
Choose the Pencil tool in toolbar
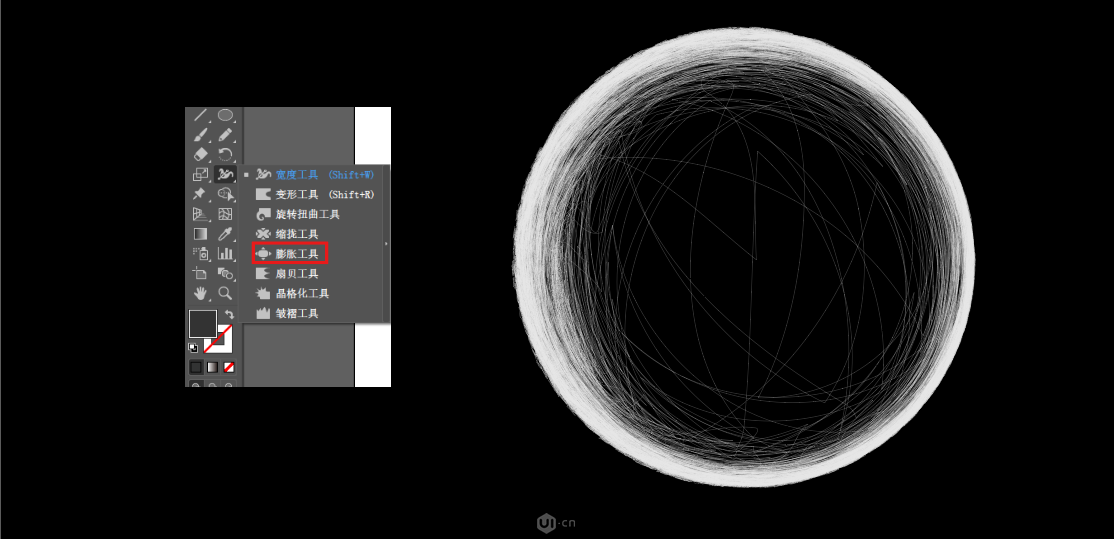point(226,135)
